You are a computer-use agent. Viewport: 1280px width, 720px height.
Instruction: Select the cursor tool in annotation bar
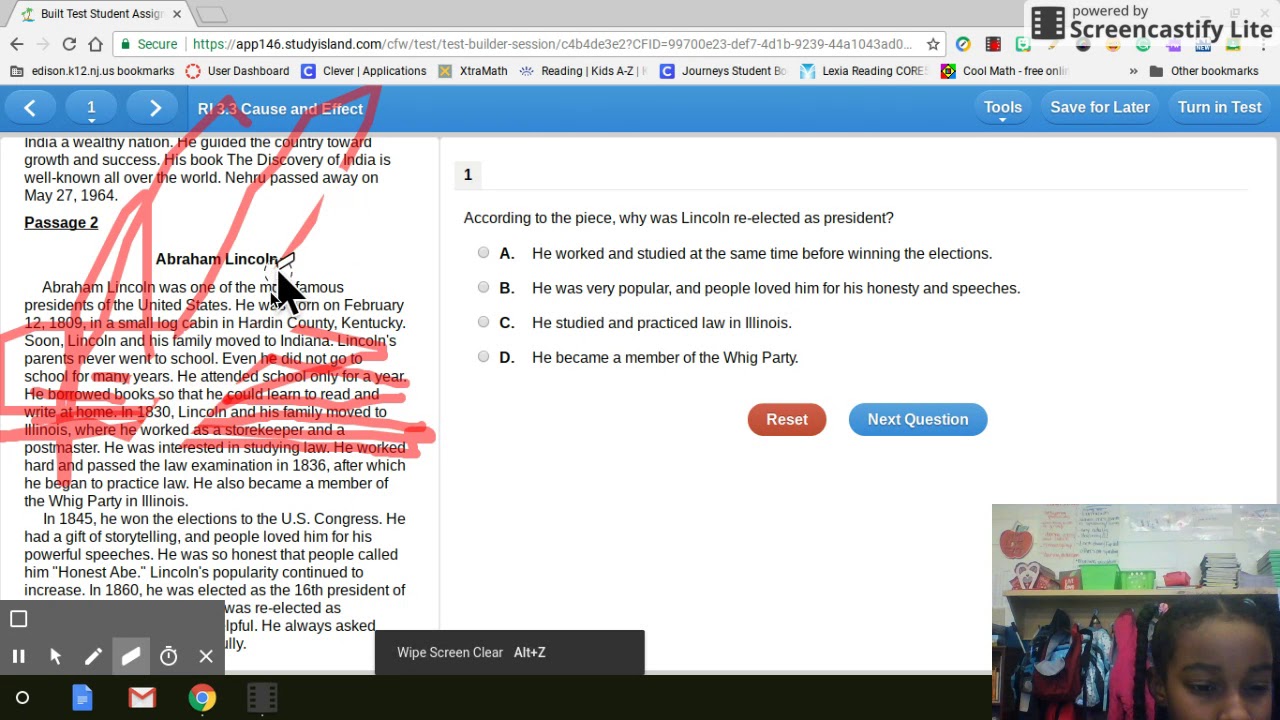tap(56, 656)
